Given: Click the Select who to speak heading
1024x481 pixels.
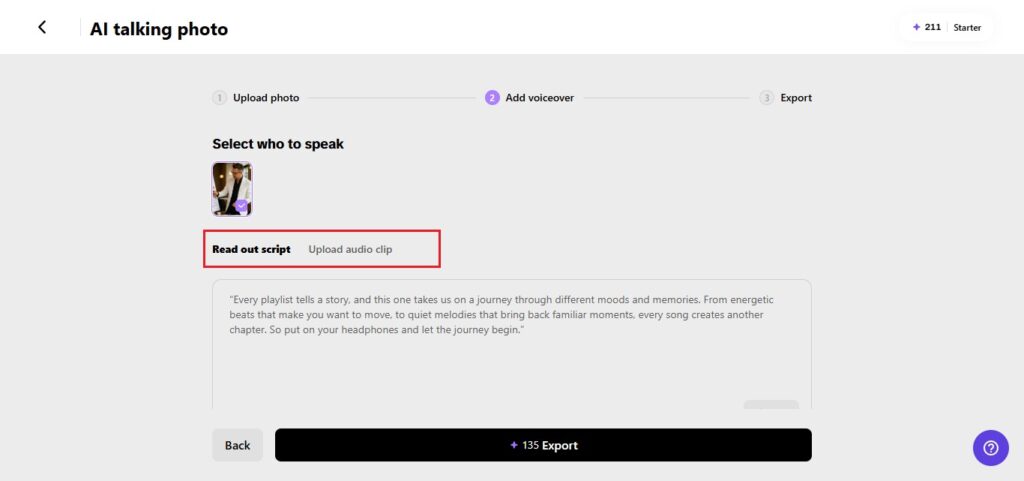Looking at the screenshot, I should coord(278,144).
